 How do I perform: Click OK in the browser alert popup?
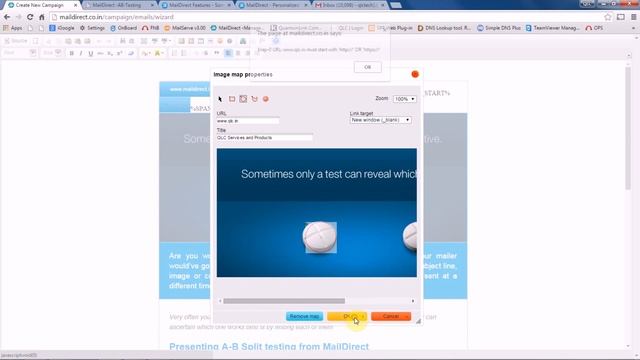[368, 67]
